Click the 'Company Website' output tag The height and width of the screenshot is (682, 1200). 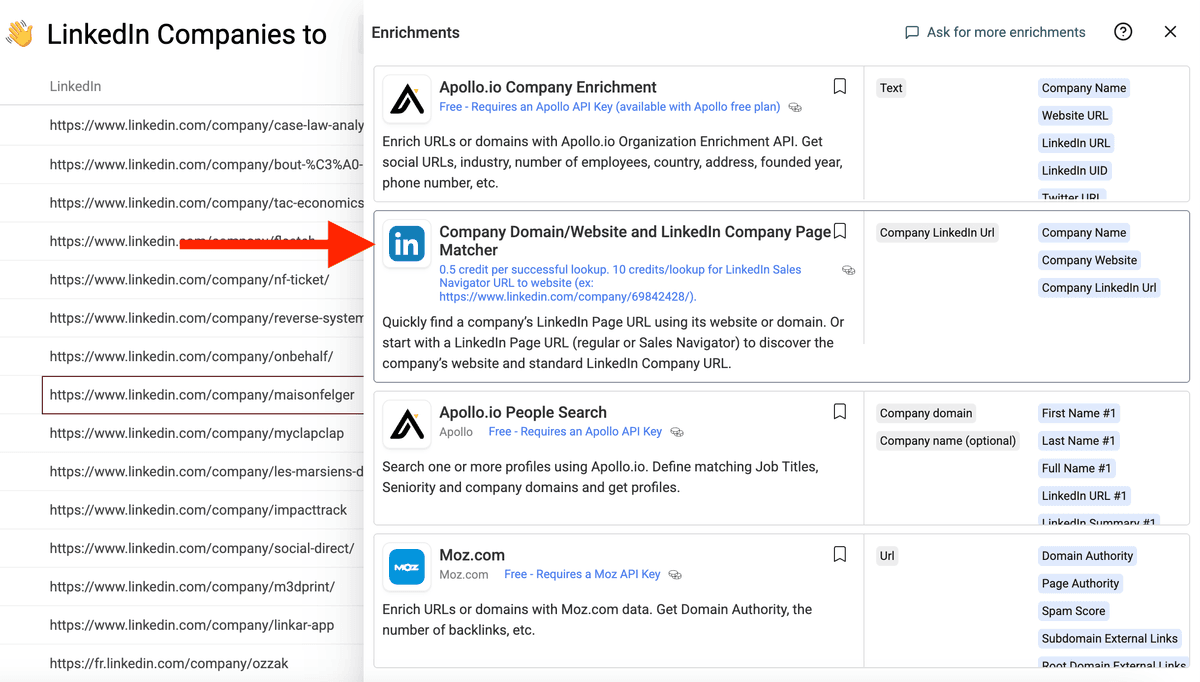tap(1089, 260)
